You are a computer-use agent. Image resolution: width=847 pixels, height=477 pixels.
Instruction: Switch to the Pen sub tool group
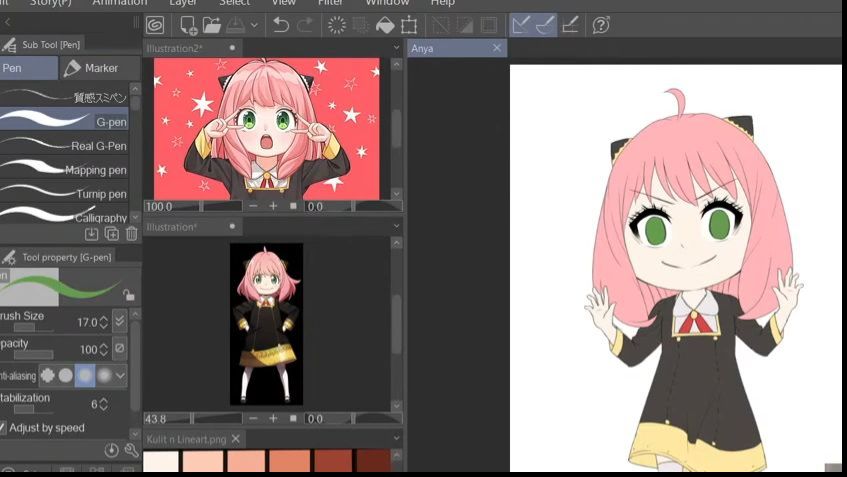[28, 68]
